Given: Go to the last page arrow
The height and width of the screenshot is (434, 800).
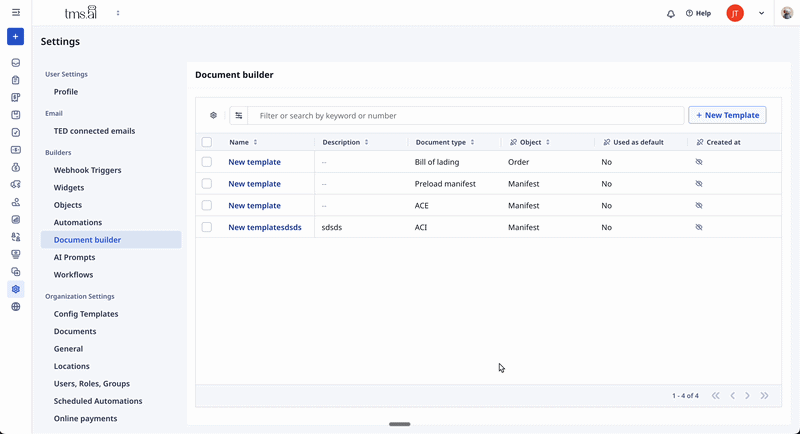Looking at the screenshot, I should click(x=764, y=396).
